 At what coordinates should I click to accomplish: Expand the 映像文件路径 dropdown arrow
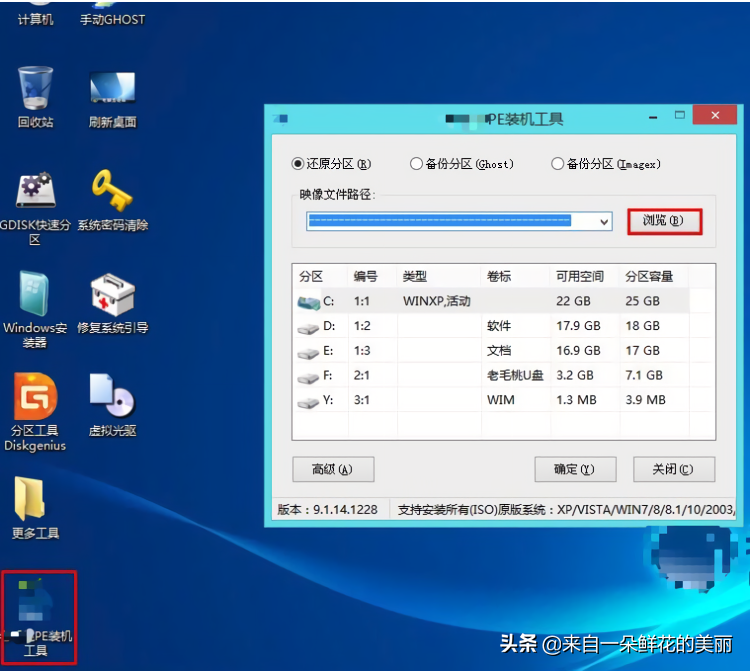[604, 221]
